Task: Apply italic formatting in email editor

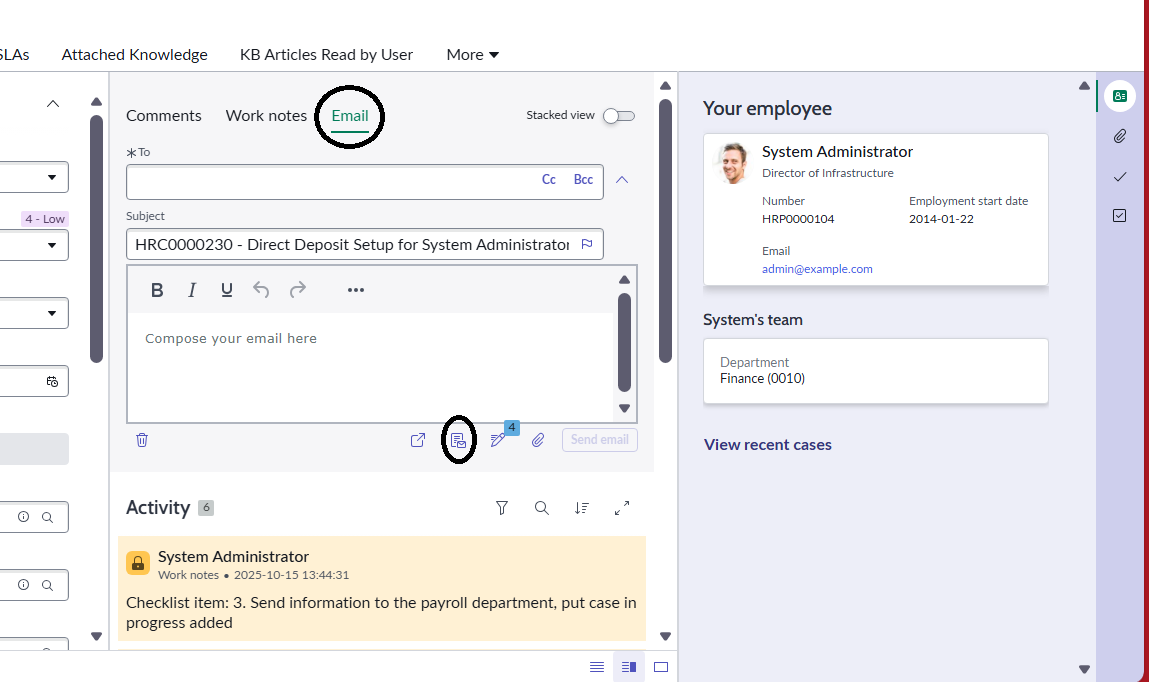Action: (192, 290)
